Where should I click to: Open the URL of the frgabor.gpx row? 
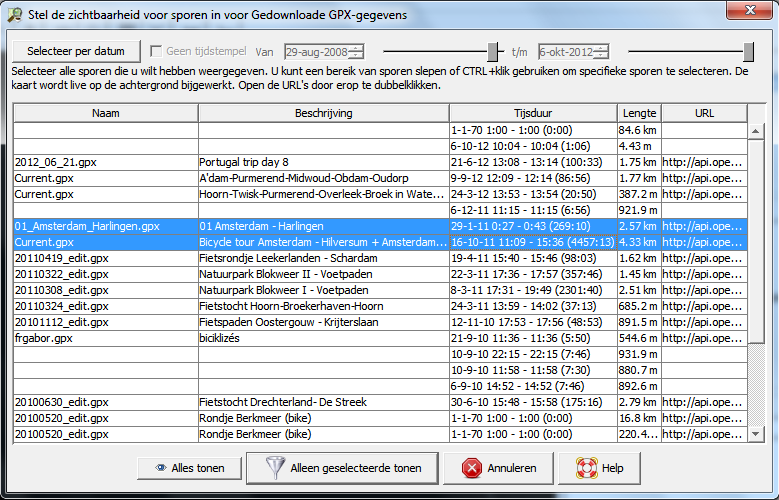tap(702, 338)
